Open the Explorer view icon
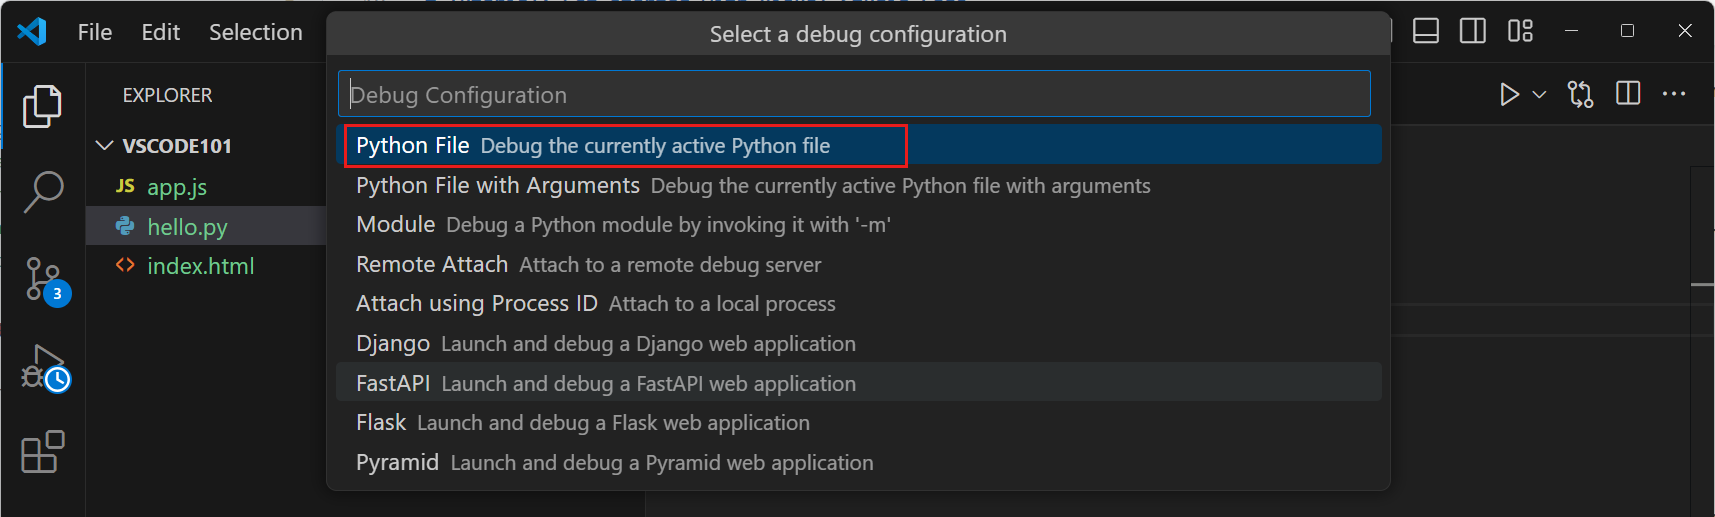The image size is (1715, 517). tap(42, 106)
